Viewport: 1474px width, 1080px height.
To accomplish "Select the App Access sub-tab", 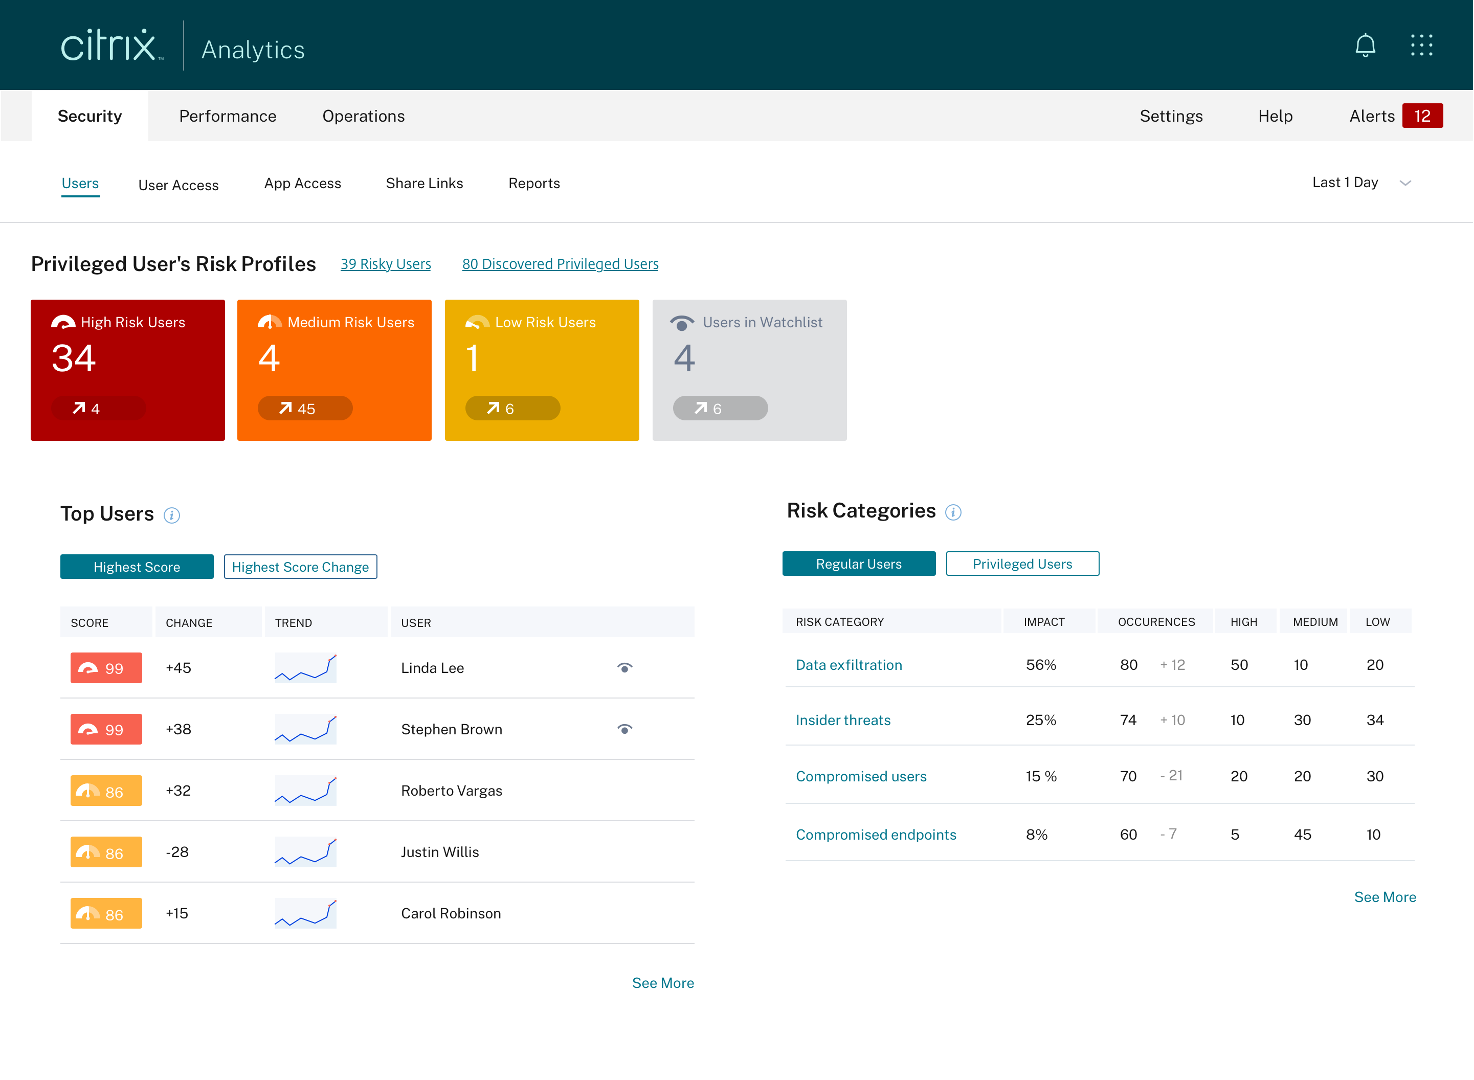I will [x=303, y=183].
